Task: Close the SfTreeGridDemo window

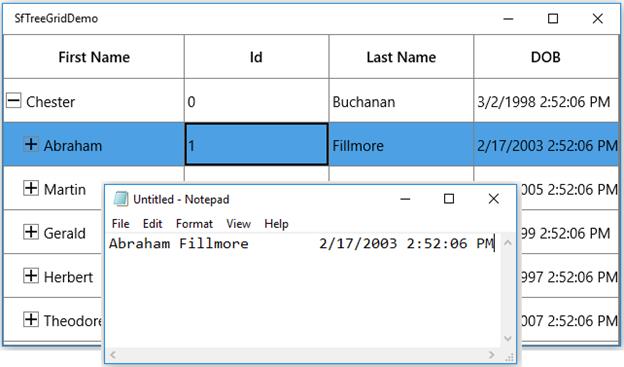Action: coord(597,19)
